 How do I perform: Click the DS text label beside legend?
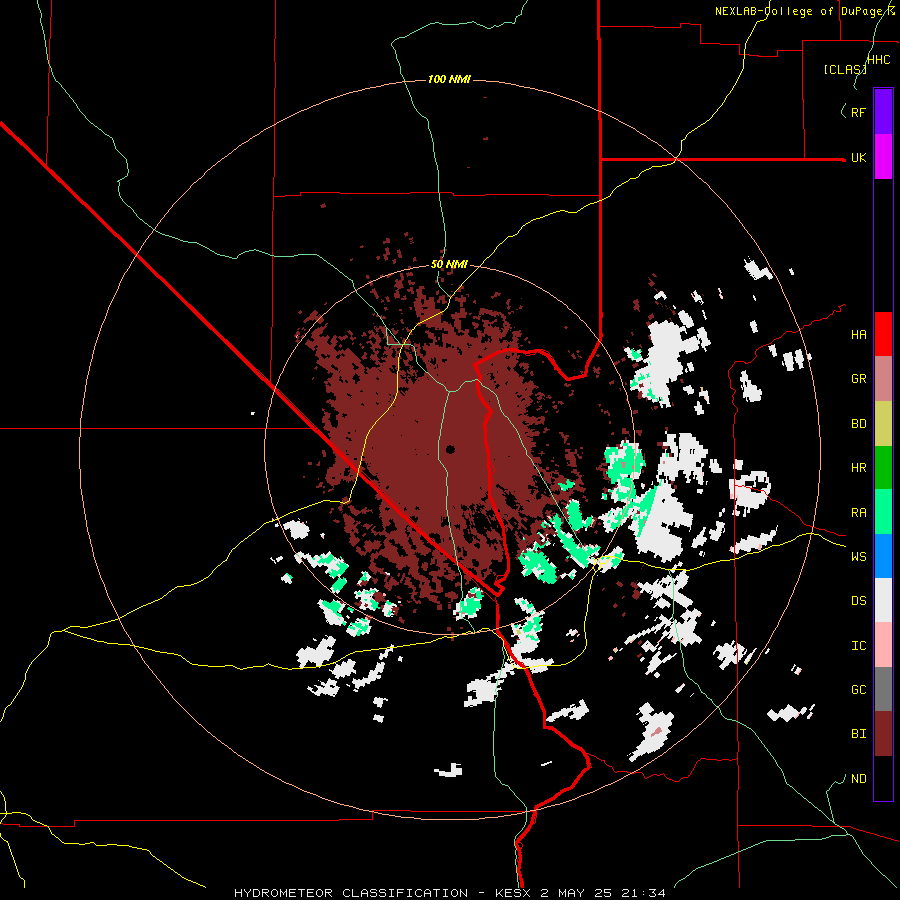coord(859,601)
